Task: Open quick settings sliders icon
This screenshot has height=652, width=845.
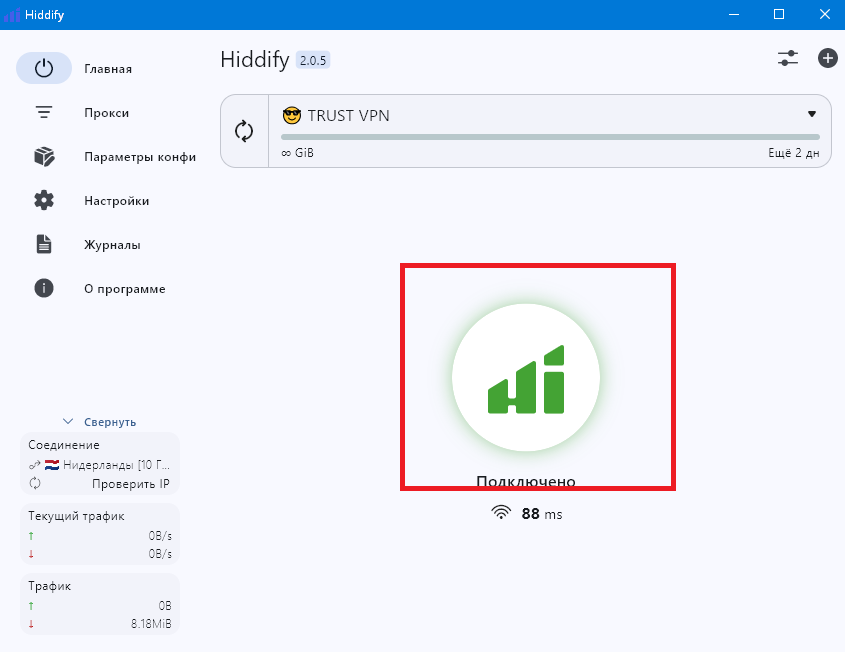Action: [x=788, y=59]
